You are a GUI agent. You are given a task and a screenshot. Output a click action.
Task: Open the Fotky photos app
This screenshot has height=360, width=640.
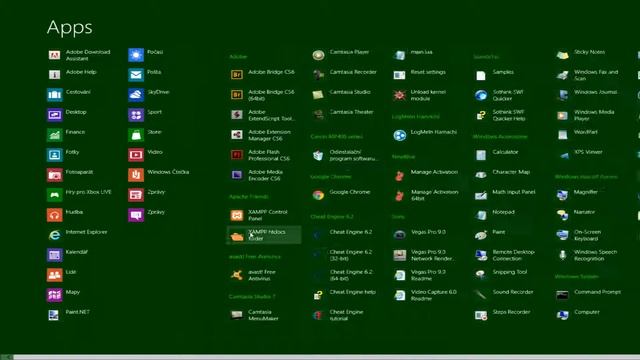(64, 155)
